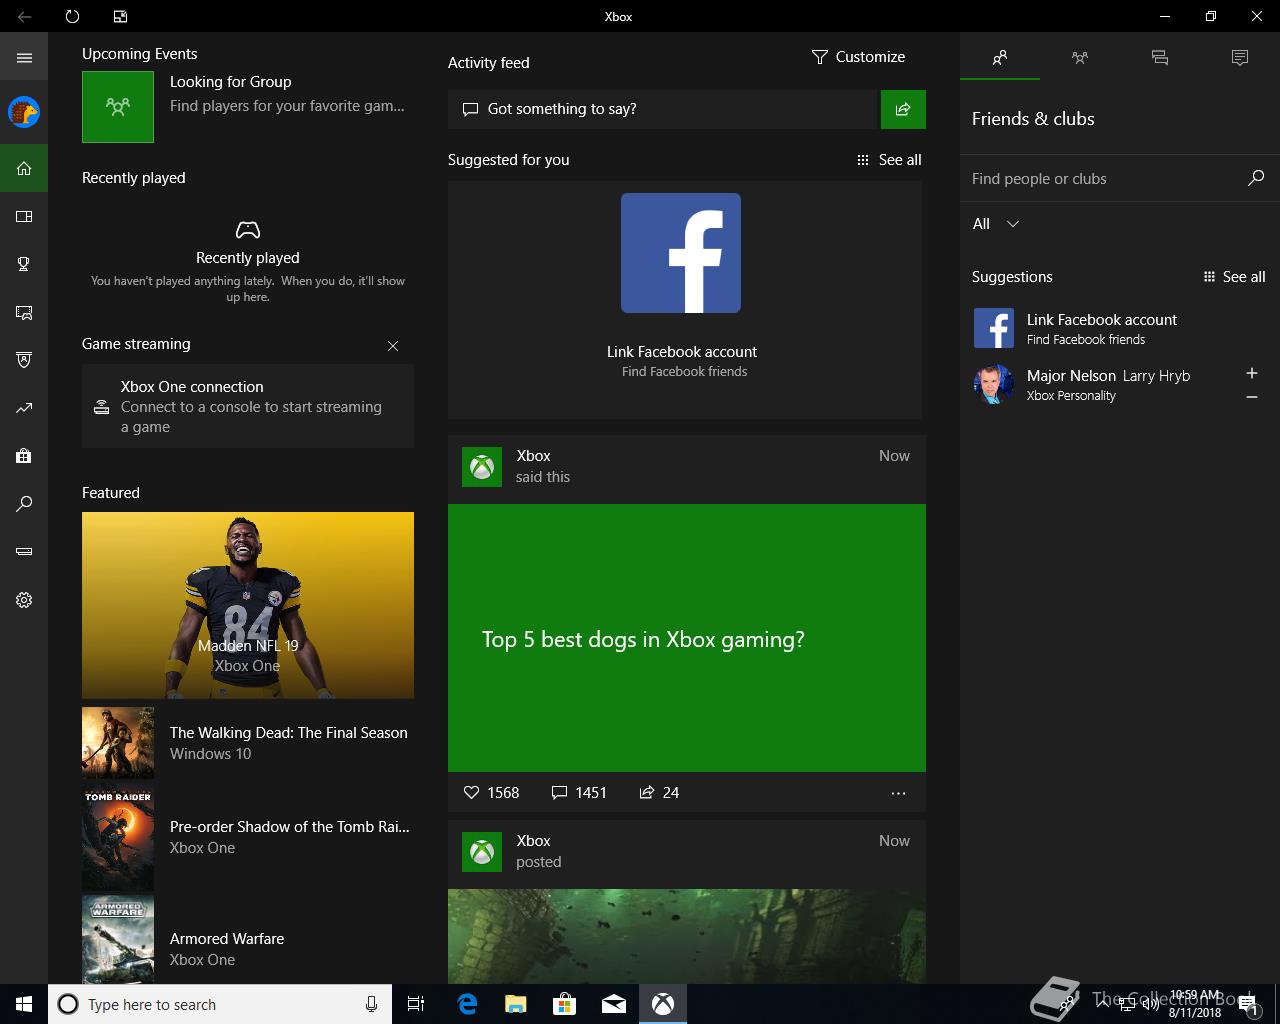The image size is (1280, 1024).
Task: Dismiss the Game streaming section
Action: 393,346
